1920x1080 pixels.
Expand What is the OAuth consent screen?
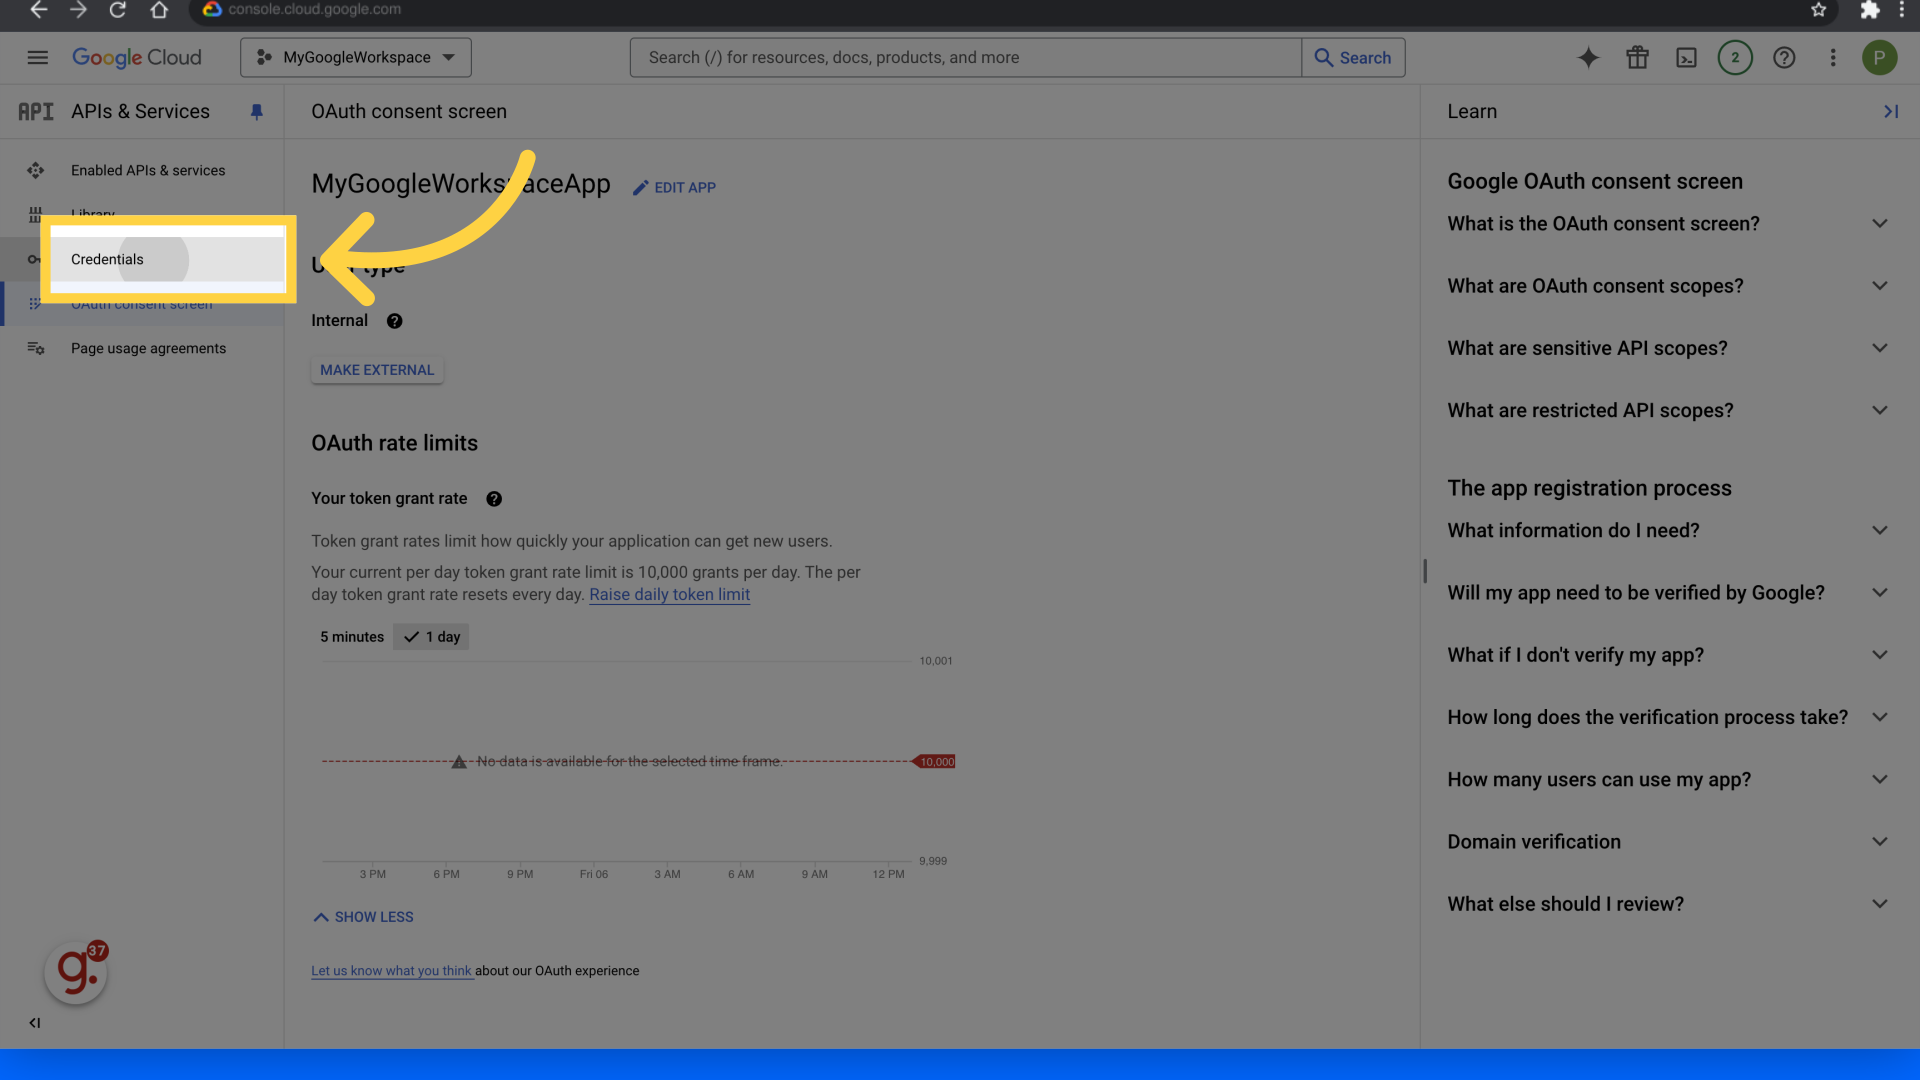pos(1668,224)
